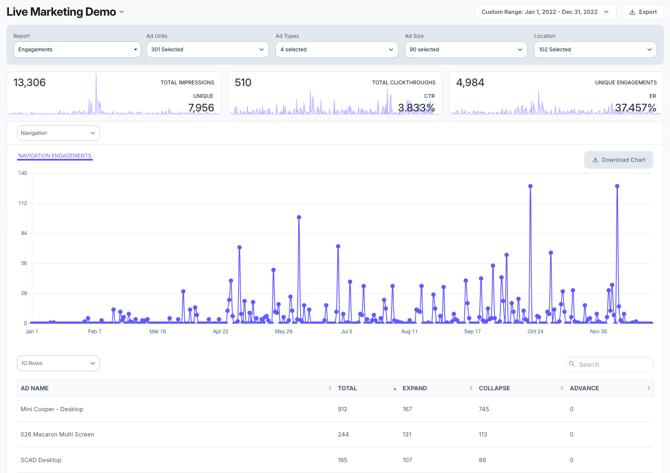Click the 026 Macaron Multi Screen row name
Viewport: 670px width, 473px height.
tap(57, 434)
